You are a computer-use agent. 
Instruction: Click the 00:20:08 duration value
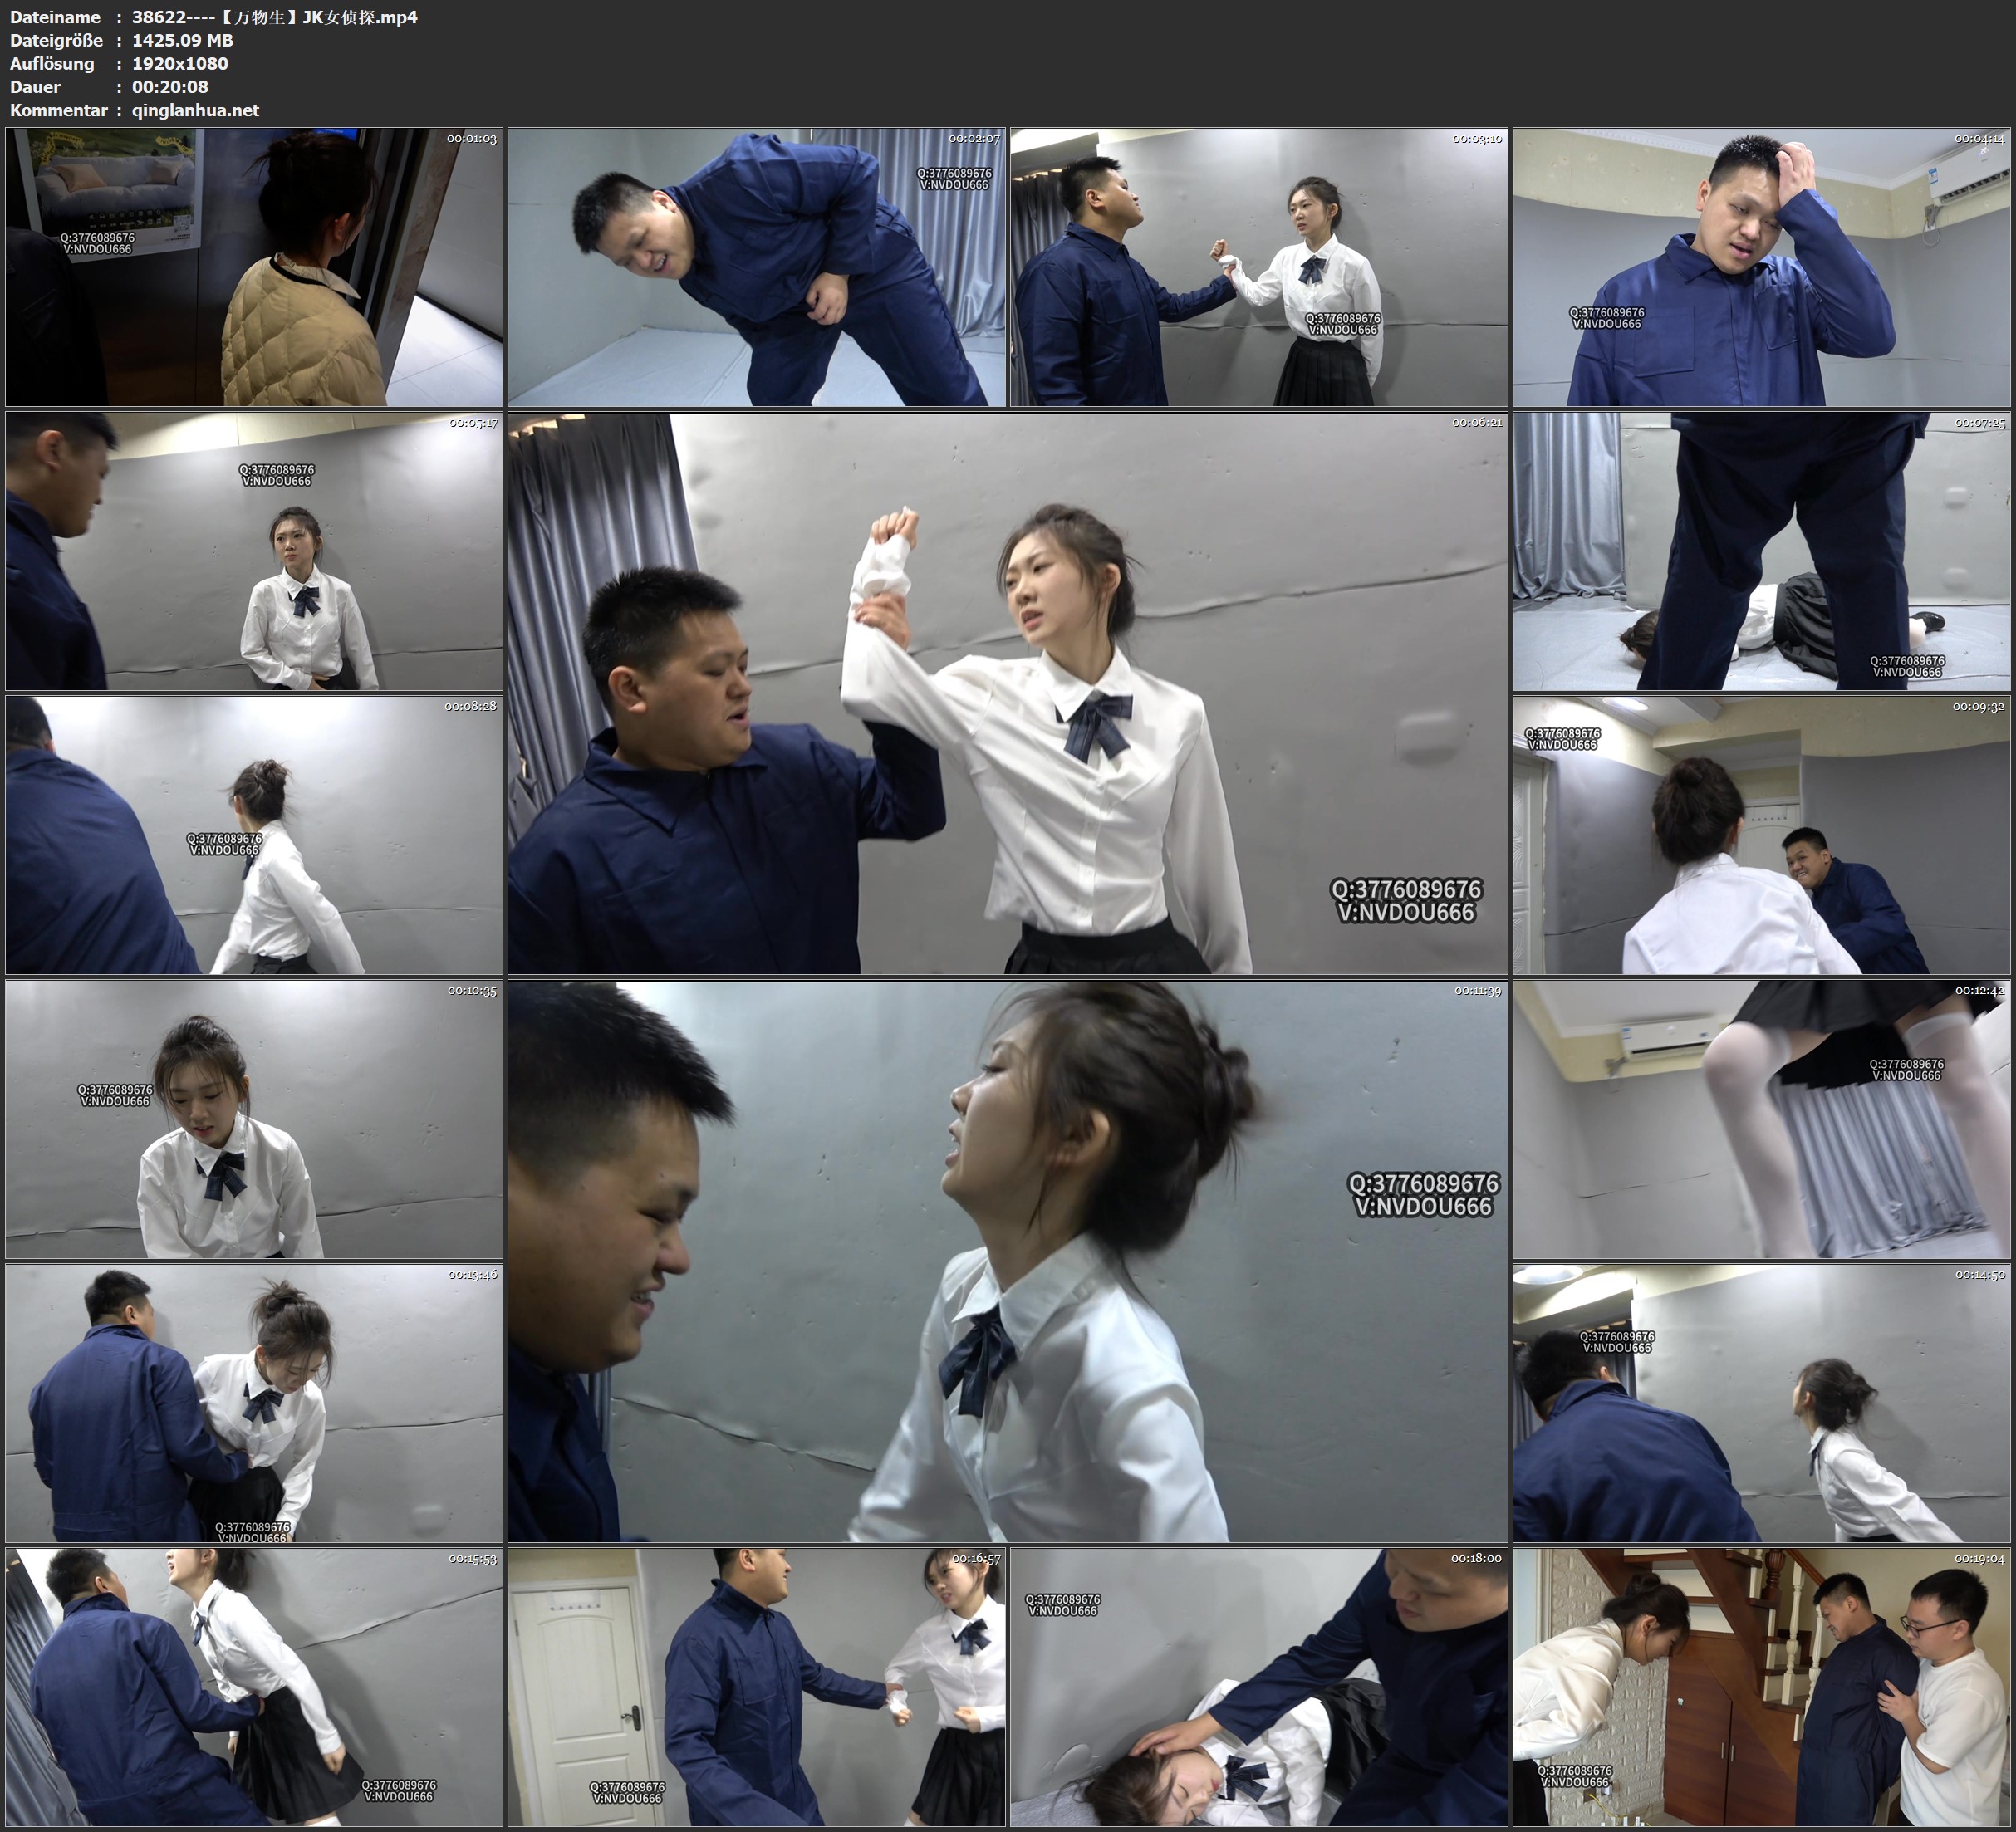[x=170, y=87]
